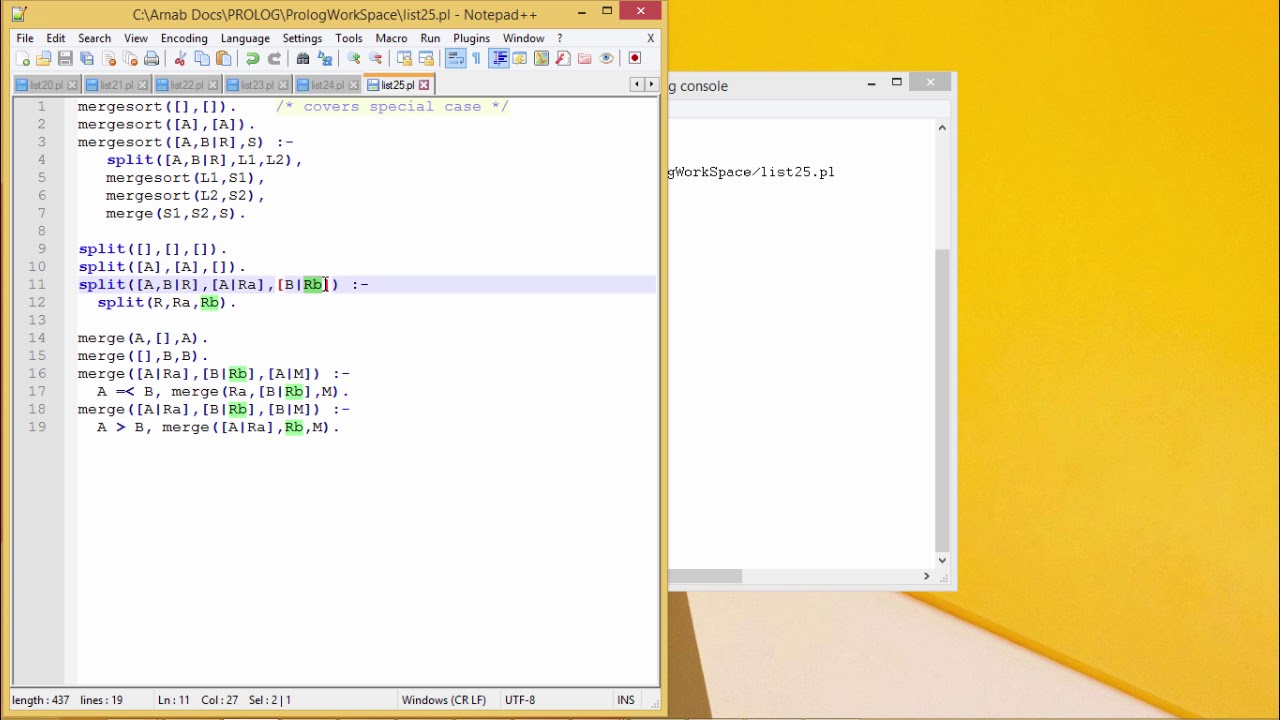
Task: Open the Tools menu
Action: click(349, 38)
